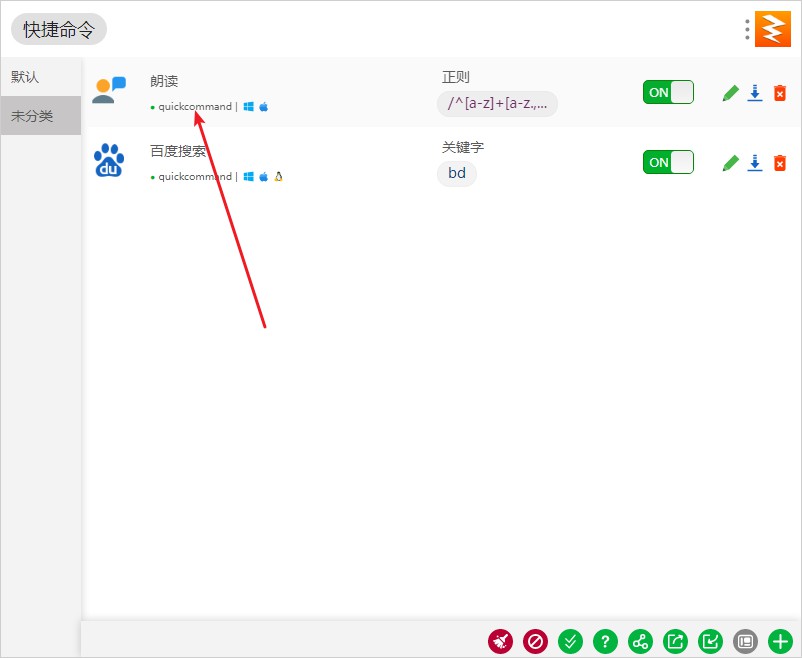Select the 默认 category tab
The height and width of the screenshot is (658, 802).
click(41, 77)
